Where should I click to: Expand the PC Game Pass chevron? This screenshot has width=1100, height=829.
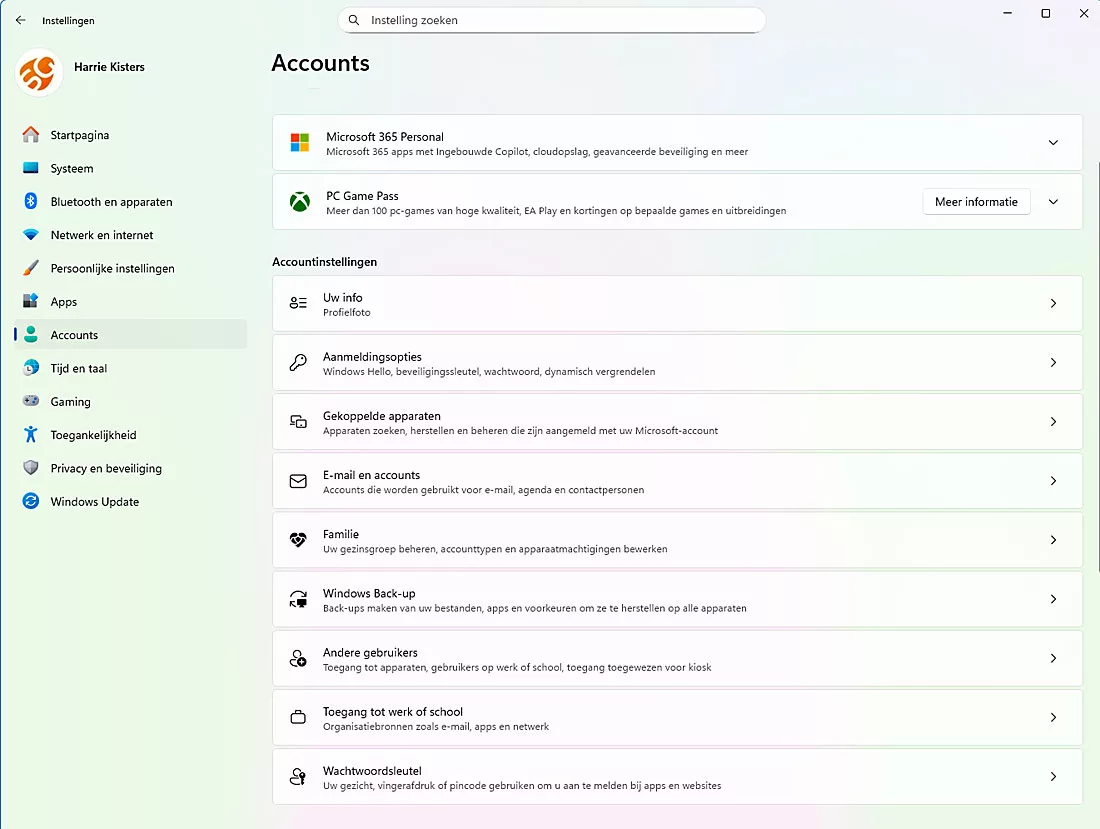(x=1053, y=202)
